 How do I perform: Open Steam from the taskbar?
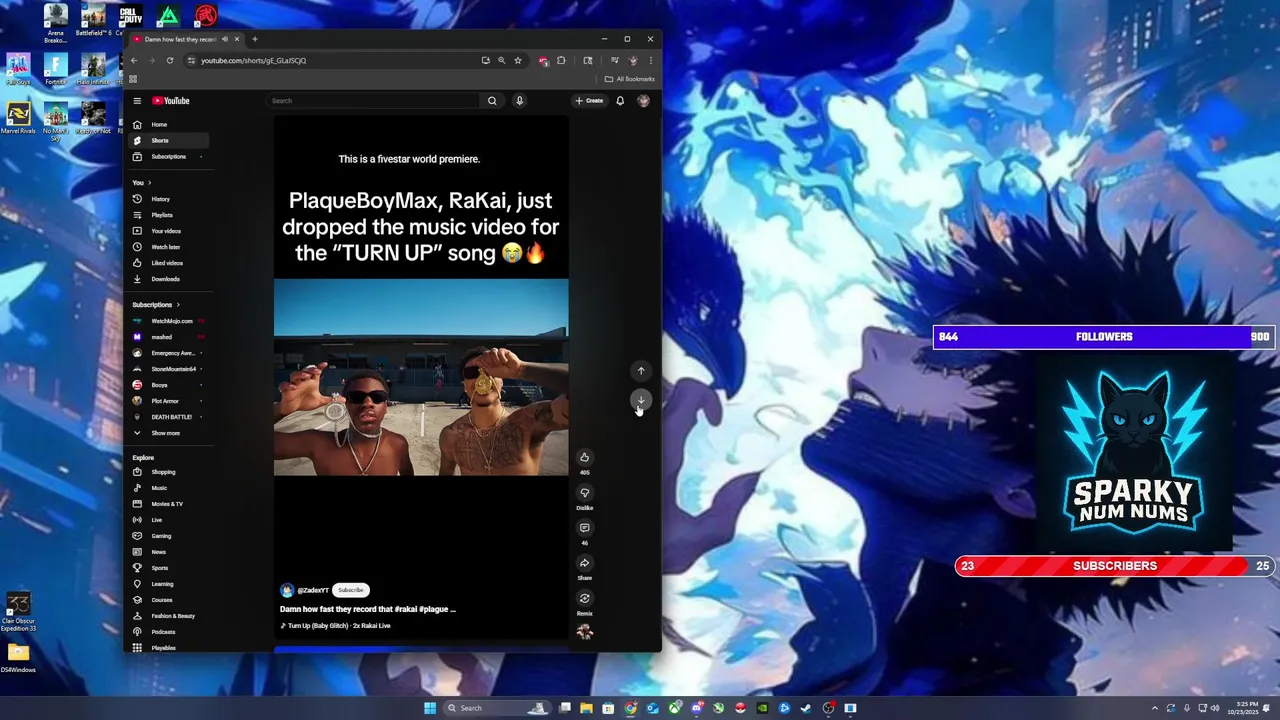pyautogui.click(x=806, y=708)
